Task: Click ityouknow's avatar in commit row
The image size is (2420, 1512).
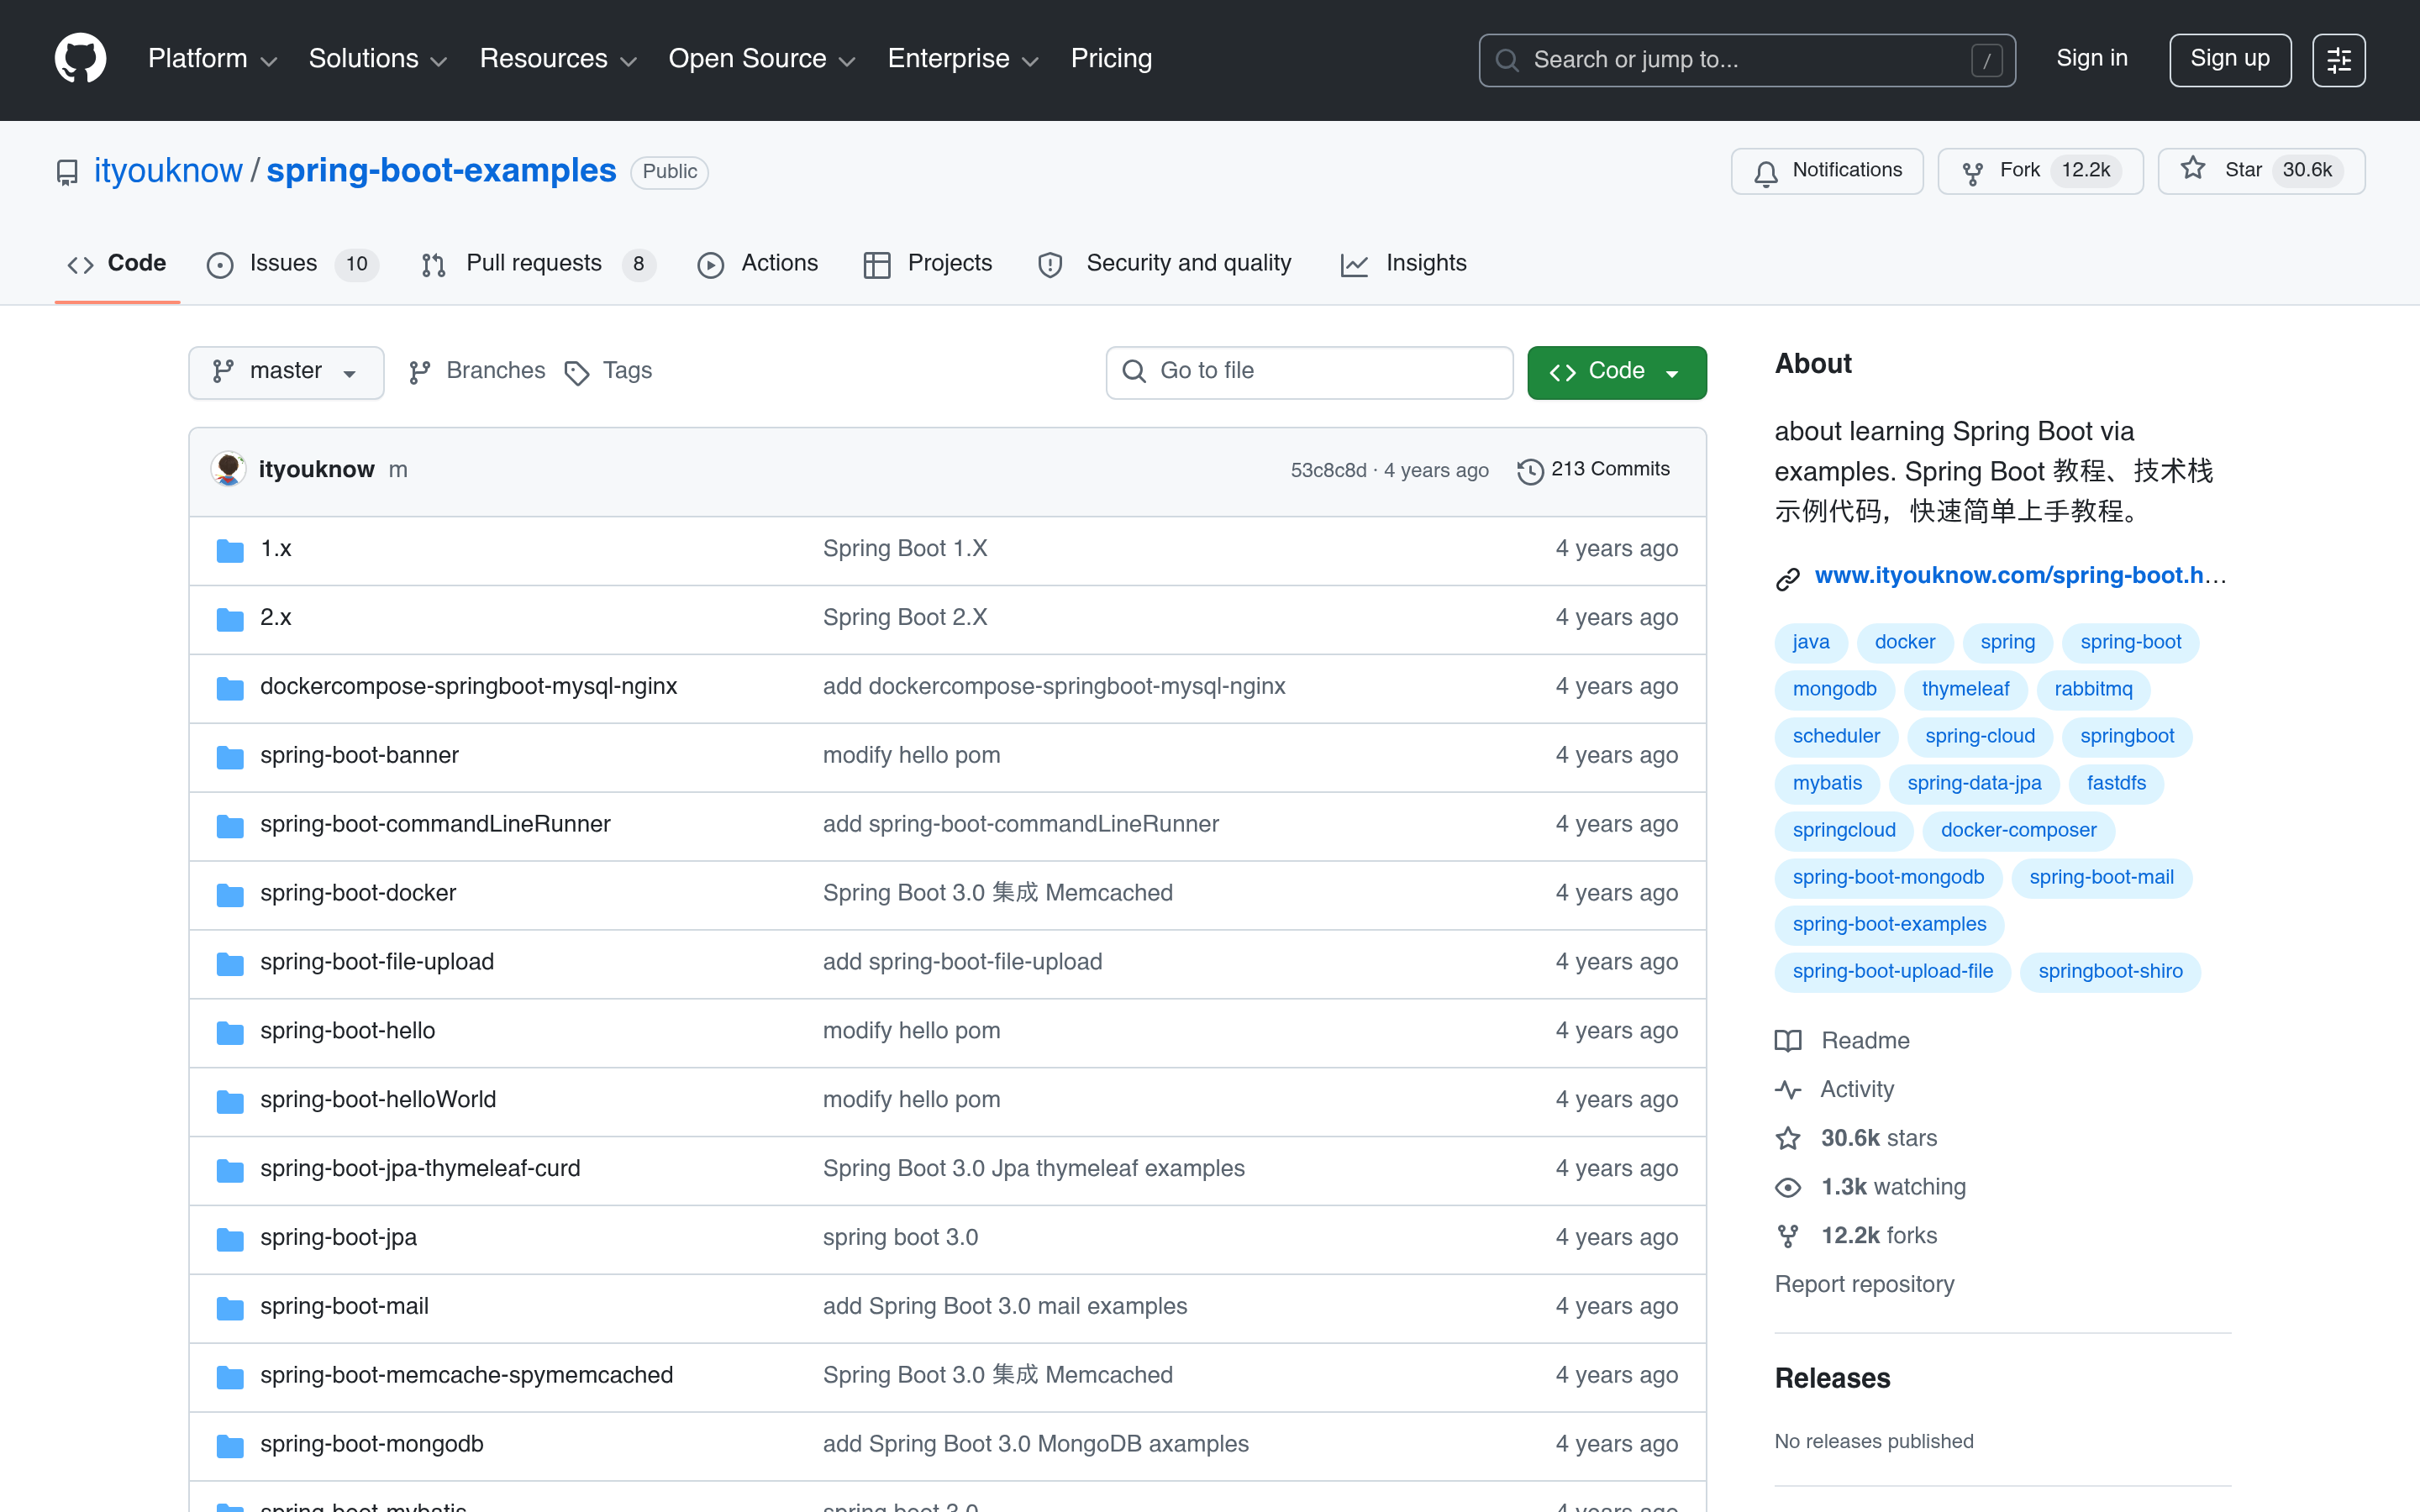Action: [x=228, y=469]
